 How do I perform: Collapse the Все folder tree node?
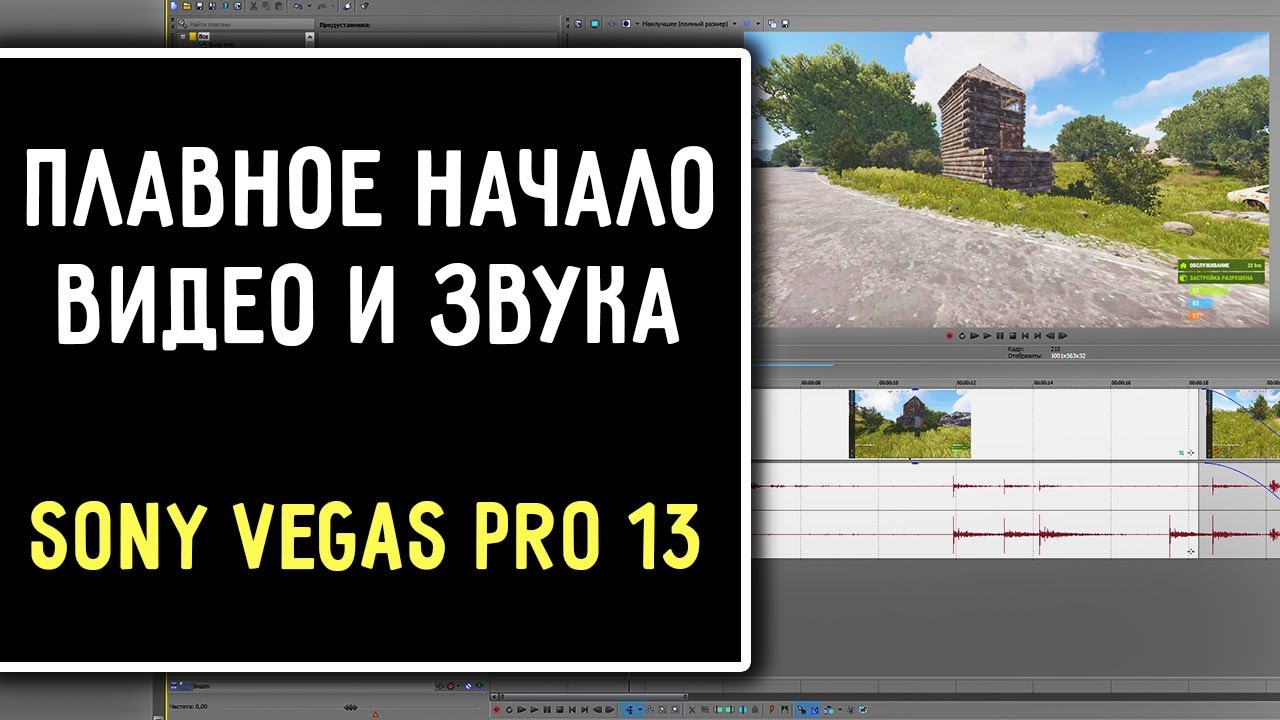[183, 37]
